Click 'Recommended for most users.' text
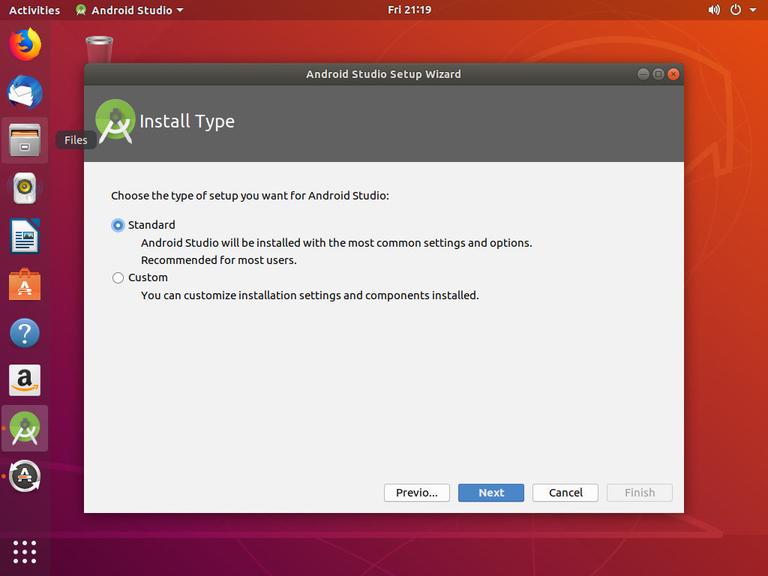This screenshot has height=576, width=768. point(219,260)
